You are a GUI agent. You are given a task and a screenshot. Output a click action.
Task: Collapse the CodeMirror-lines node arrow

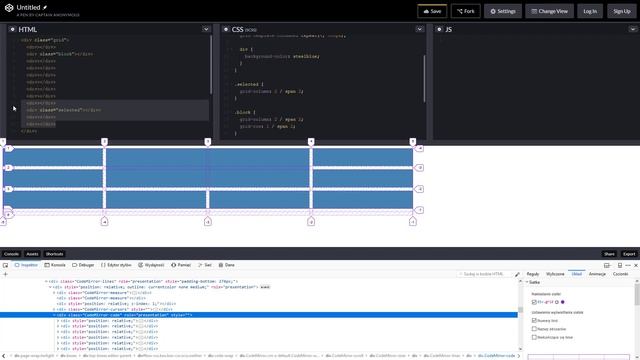(x=46, y=282)
